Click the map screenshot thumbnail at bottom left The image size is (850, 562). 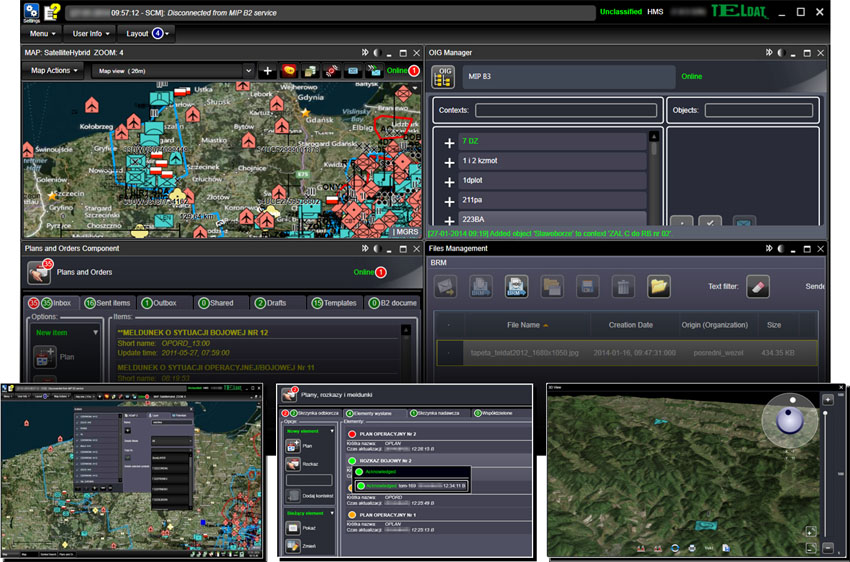(132, 471)
